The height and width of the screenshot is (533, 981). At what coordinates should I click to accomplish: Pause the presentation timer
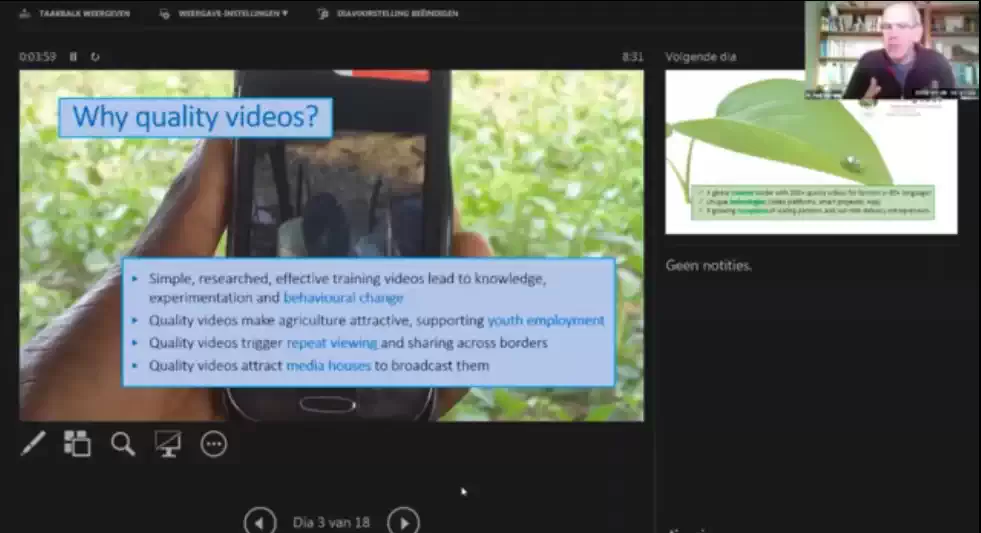click(x=74, y=57)
